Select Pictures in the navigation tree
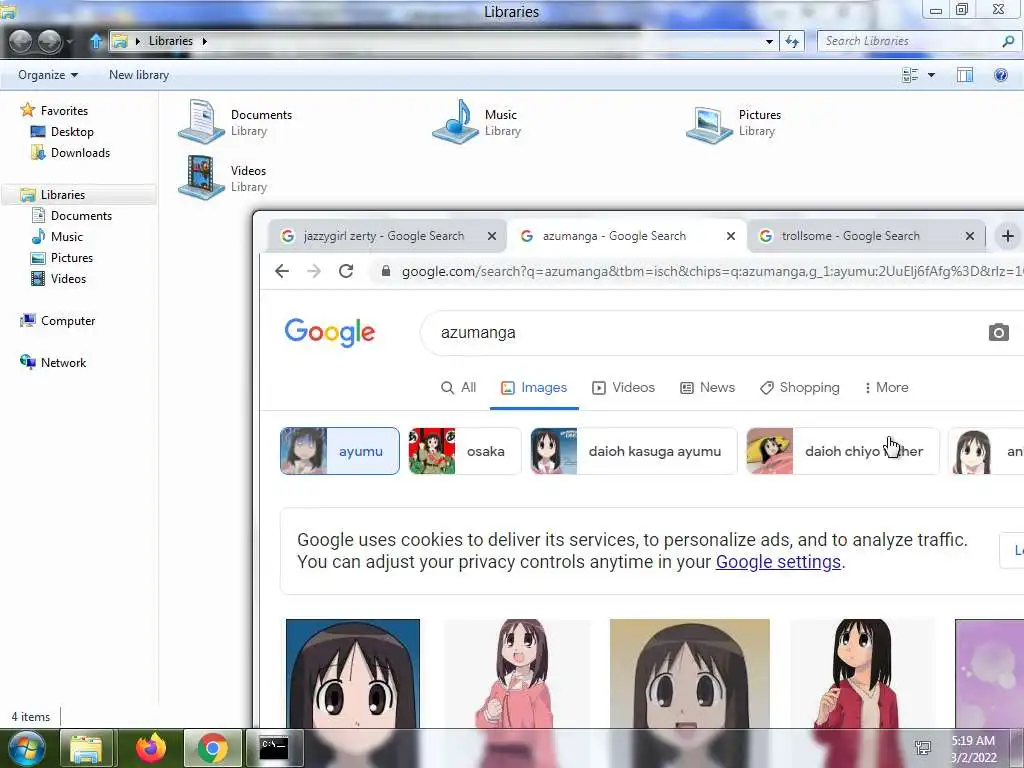The image size is (1024, 768). (x=71, y=257)
